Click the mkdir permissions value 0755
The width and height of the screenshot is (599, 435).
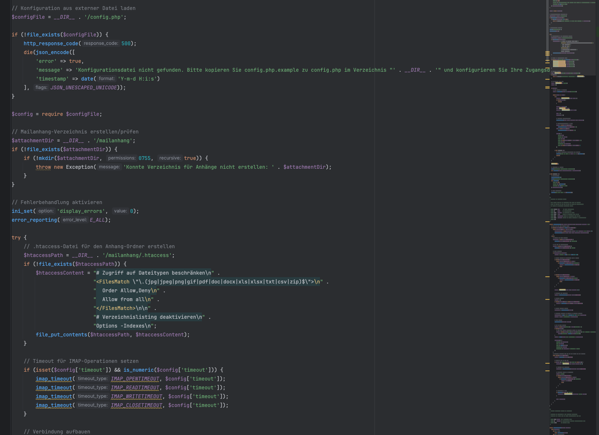144,158
